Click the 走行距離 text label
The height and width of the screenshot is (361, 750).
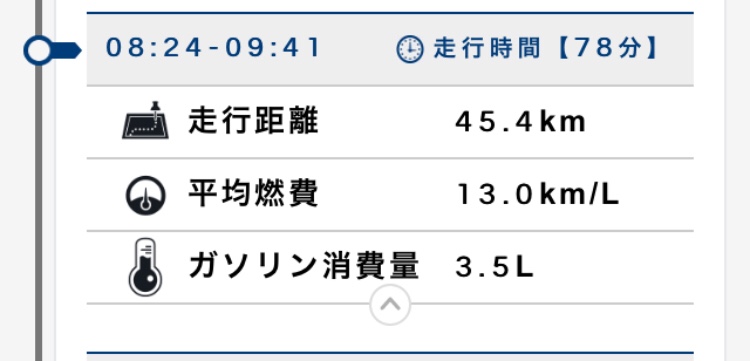253,121
